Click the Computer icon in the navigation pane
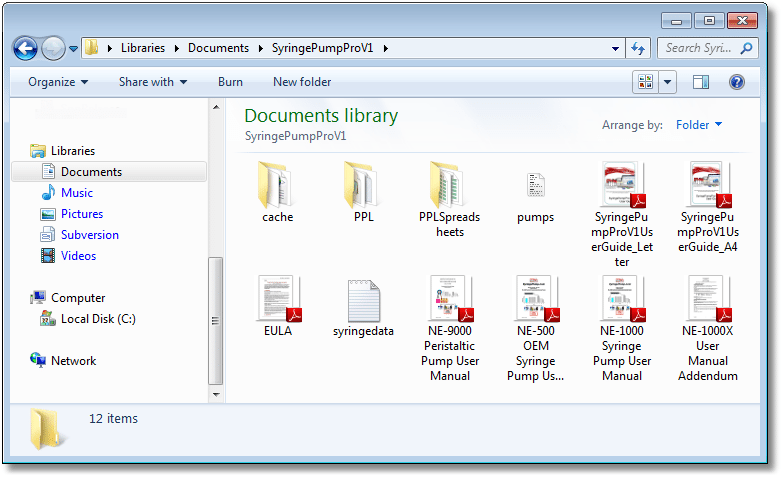782x478 pixels. 37,297
